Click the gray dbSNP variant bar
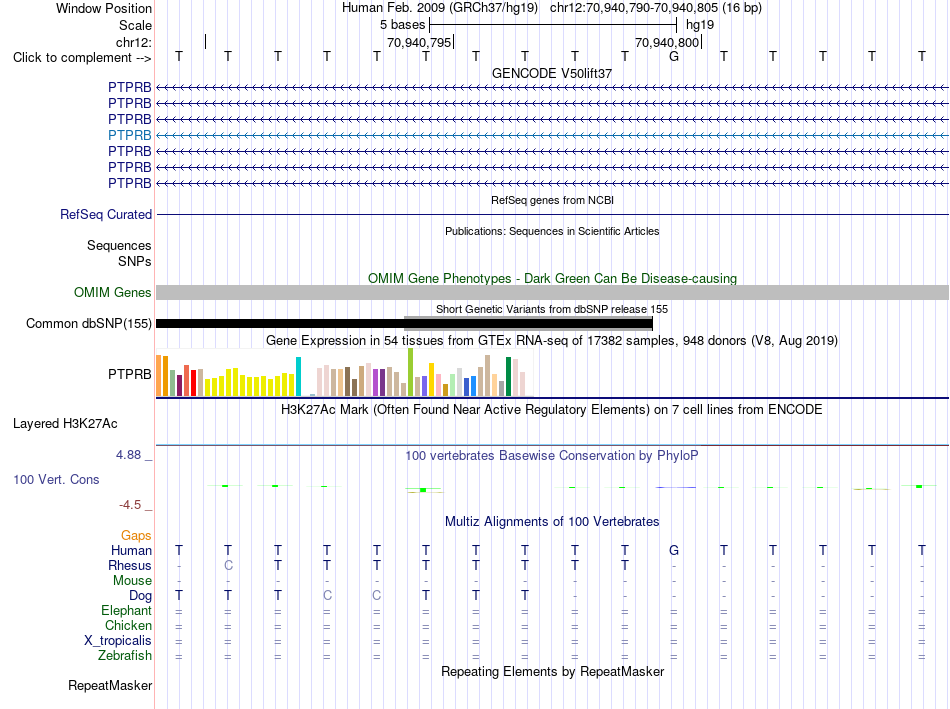 tap(528, 324)
